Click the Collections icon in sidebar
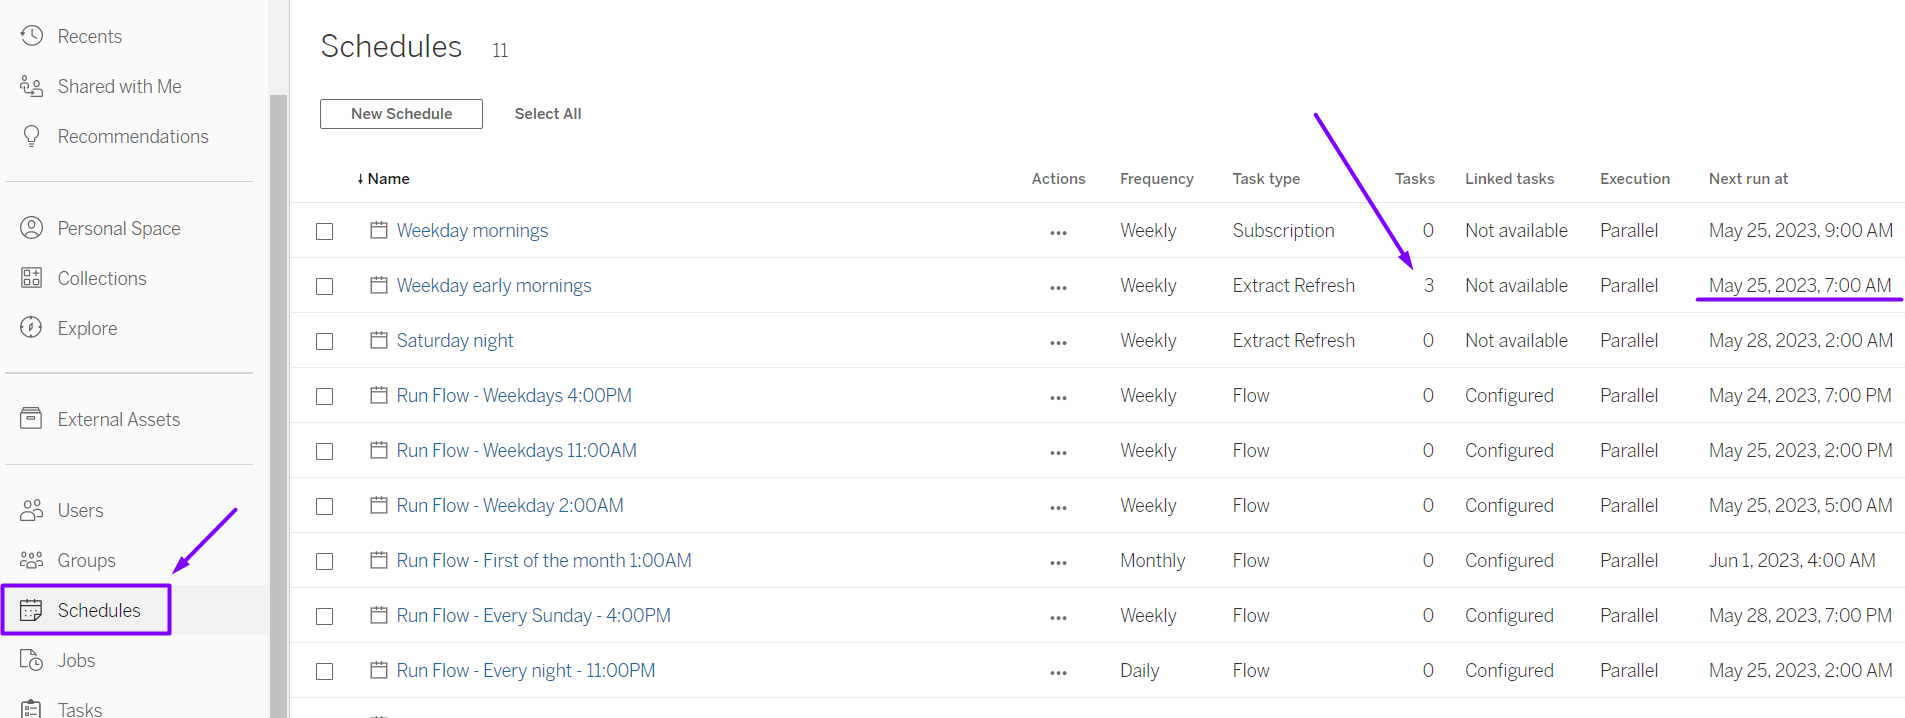This screenshot has width=1905, height=718. point(32,278)
